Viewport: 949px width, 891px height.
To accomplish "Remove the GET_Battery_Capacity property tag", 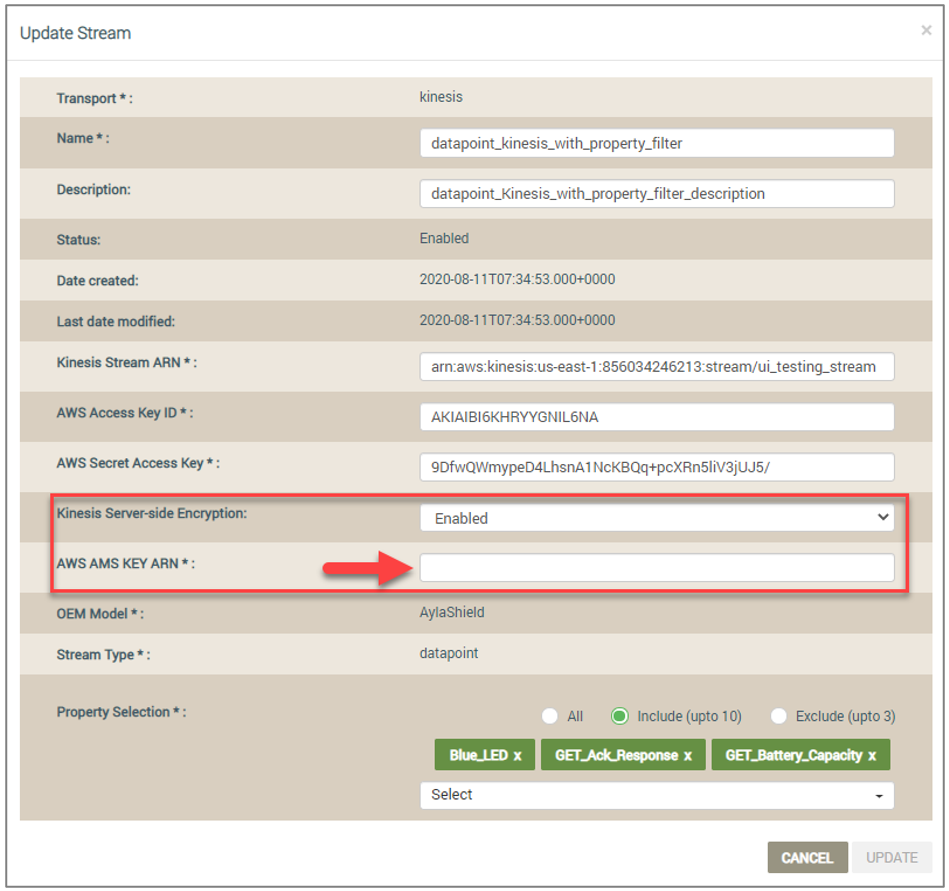I will (x=872, y=755).
